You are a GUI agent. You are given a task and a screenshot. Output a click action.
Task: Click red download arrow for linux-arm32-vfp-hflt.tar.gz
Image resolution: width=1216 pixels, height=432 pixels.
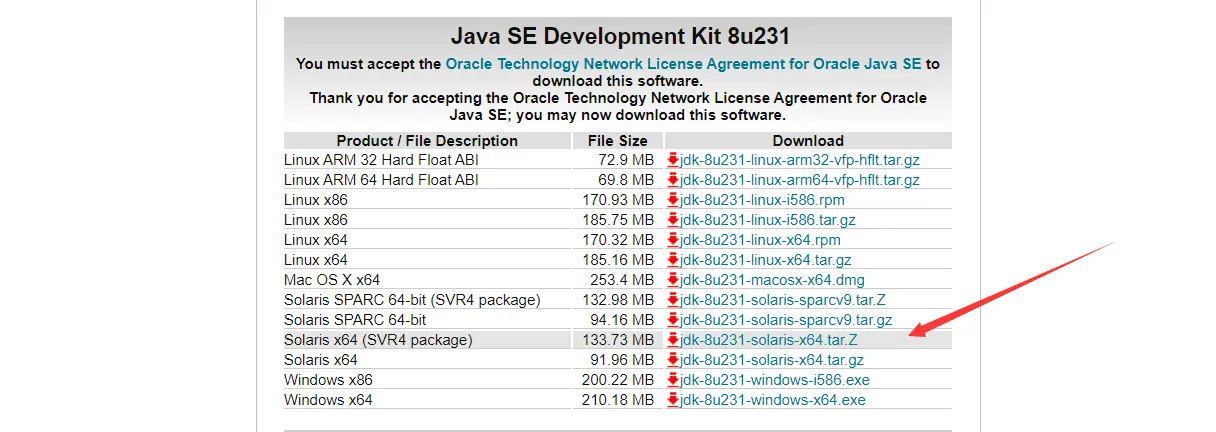673,160
